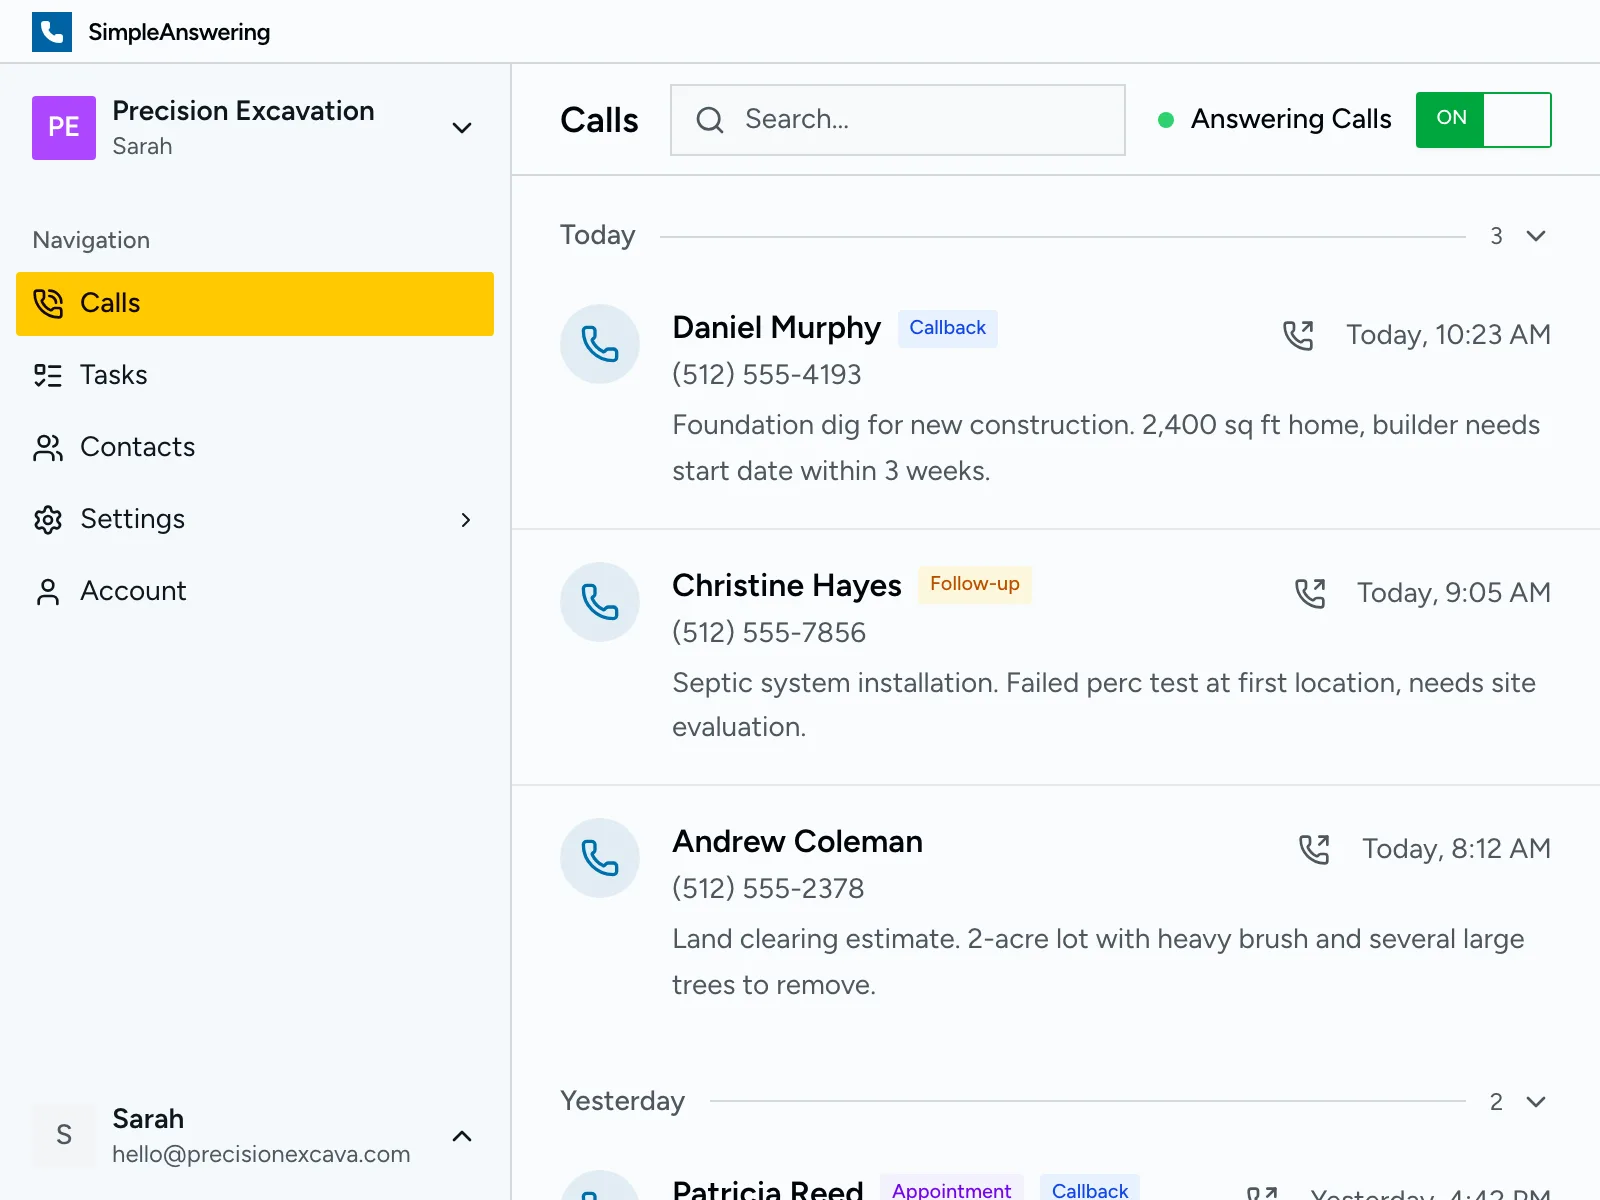Select the Calls icon in navigation
The width and height of the screenshot is (1600, 1200).
pos(47,303)
